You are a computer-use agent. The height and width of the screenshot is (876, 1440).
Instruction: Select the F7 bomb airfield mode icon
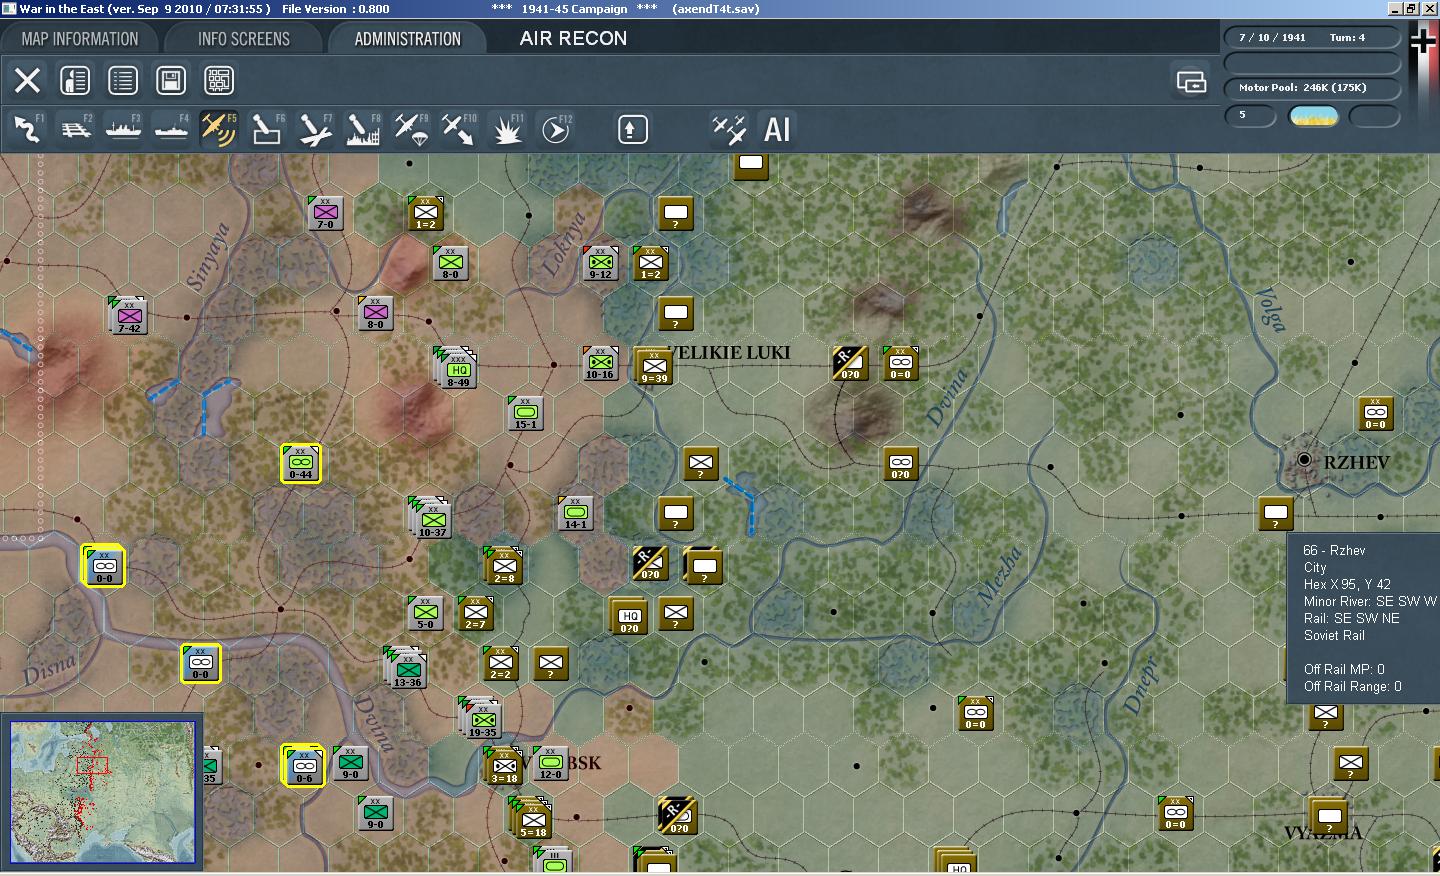tap(315, 129)
